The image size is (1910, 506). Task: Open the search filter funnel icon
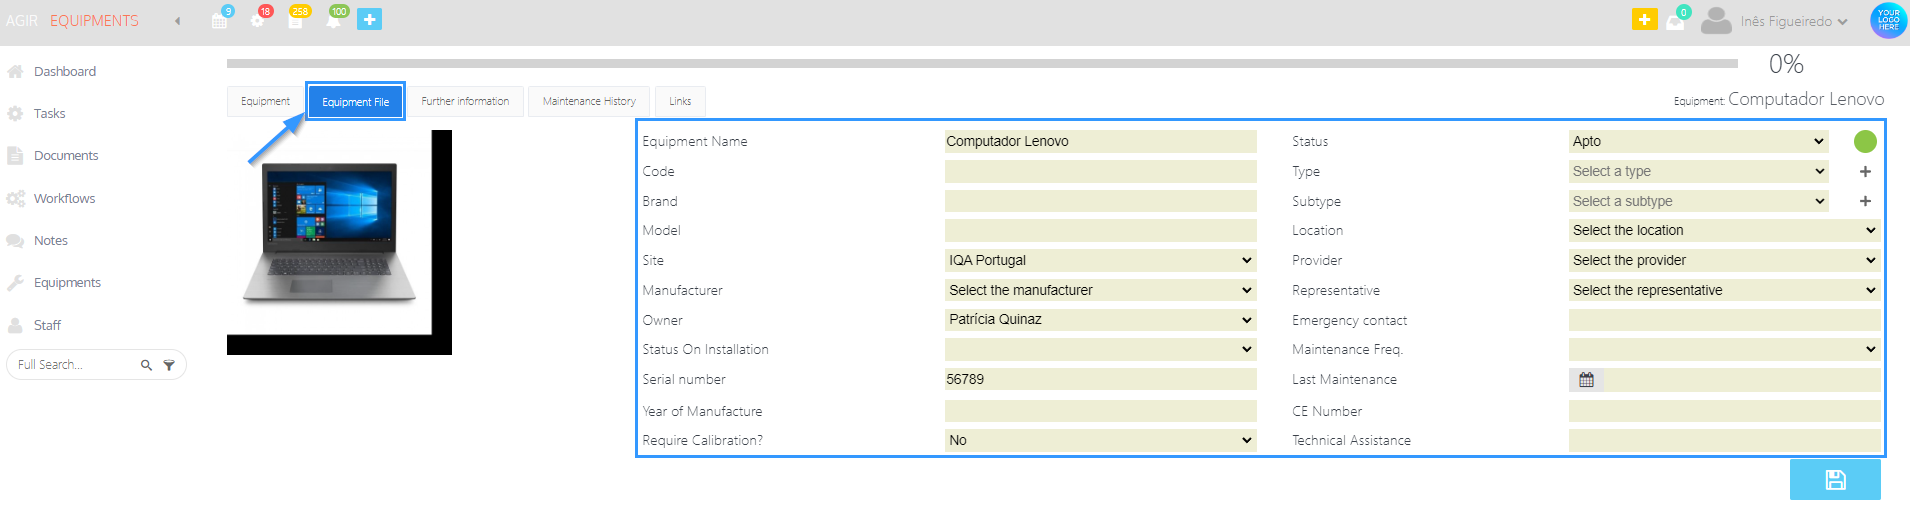[x=169, y=365]
